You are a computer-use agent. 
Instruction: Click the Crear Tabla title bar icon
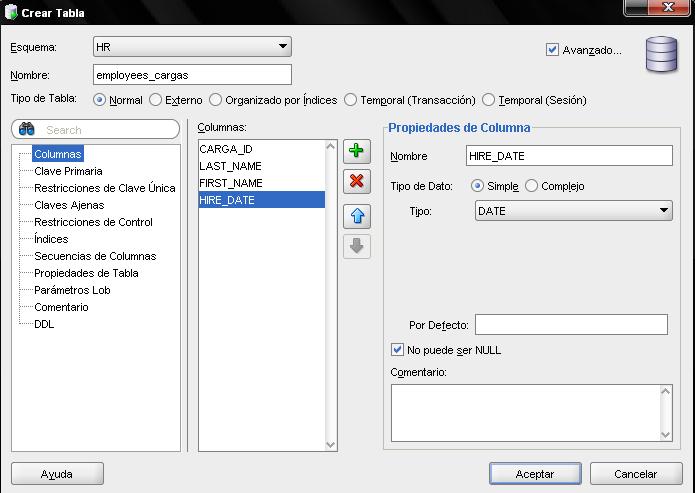pos(11,12)
